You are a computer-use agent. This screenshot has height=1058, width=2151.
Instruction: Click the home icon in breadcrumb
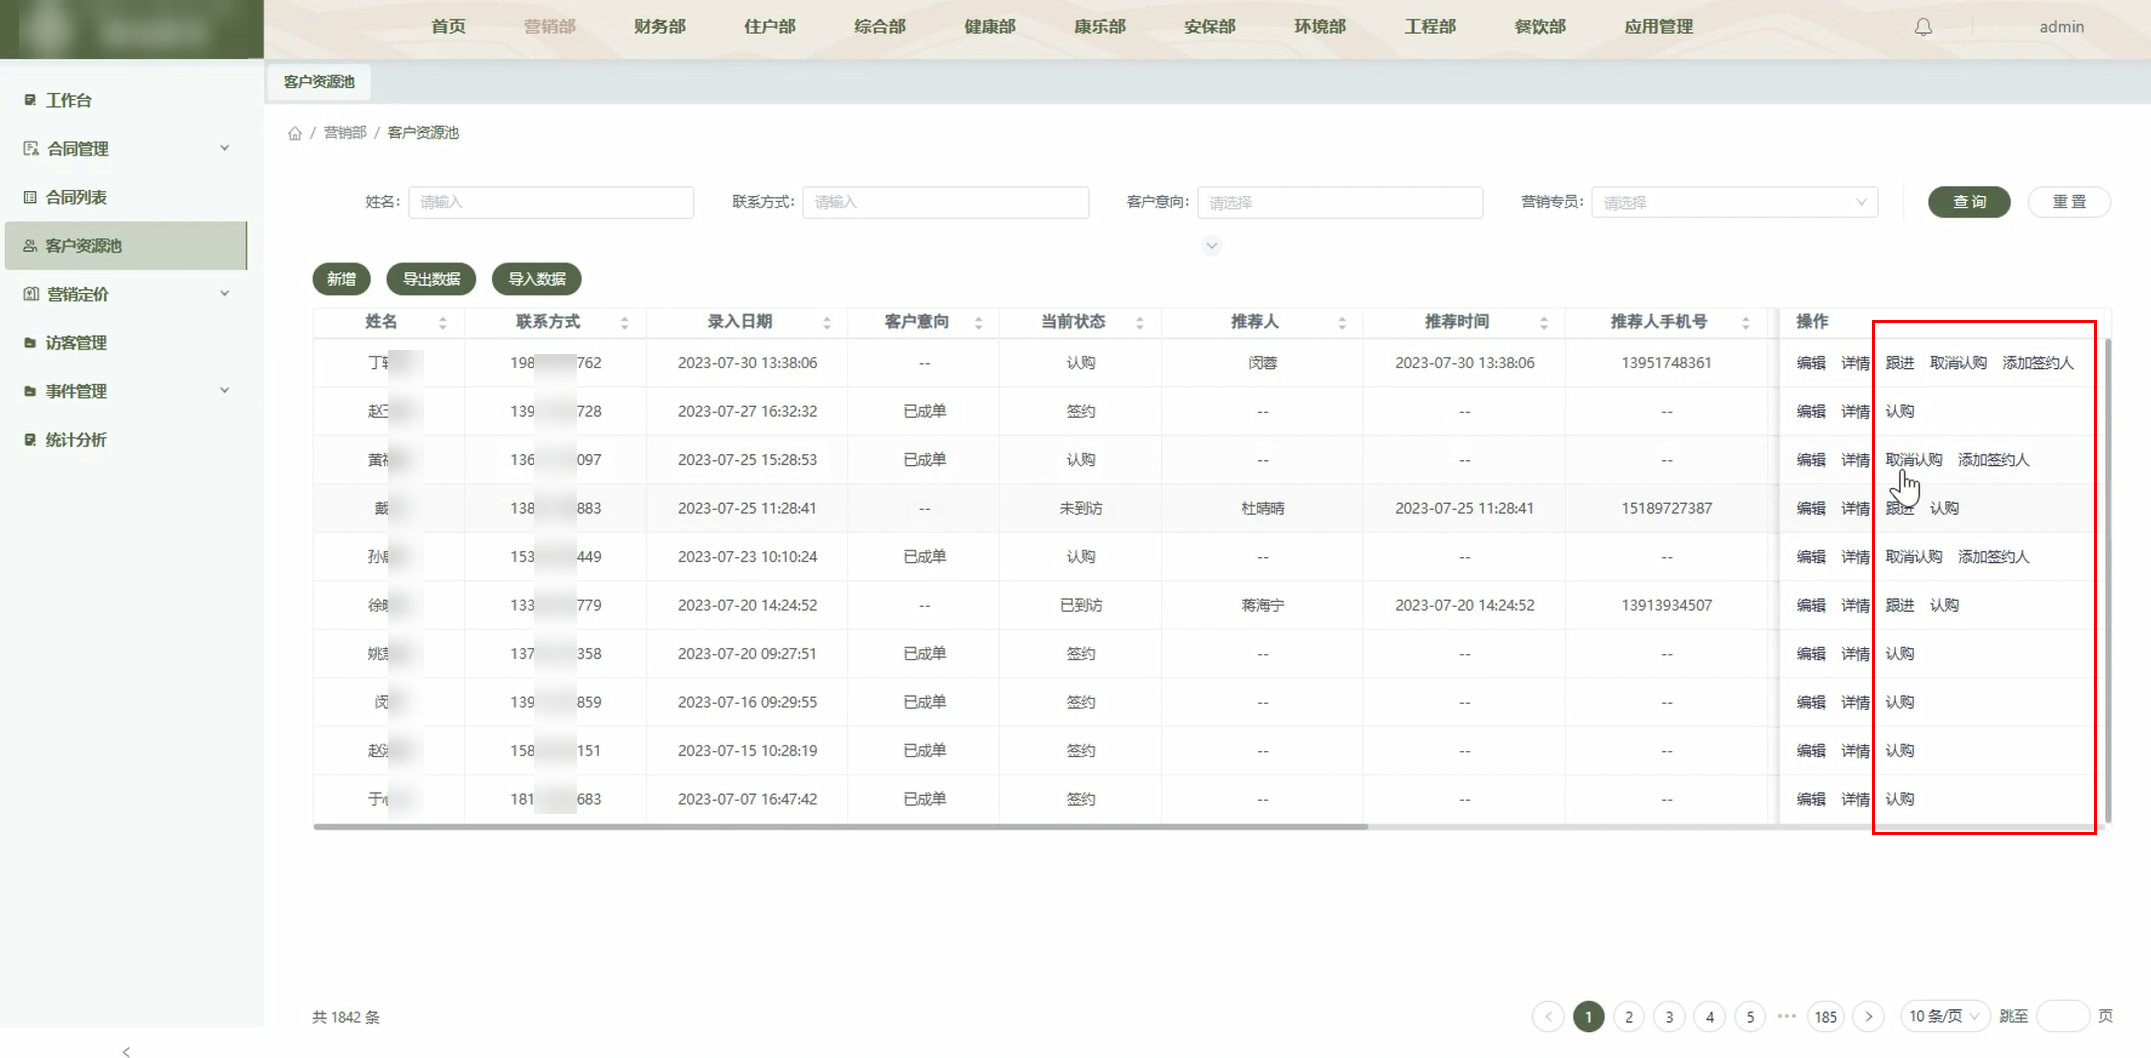[x=295, y=133]
